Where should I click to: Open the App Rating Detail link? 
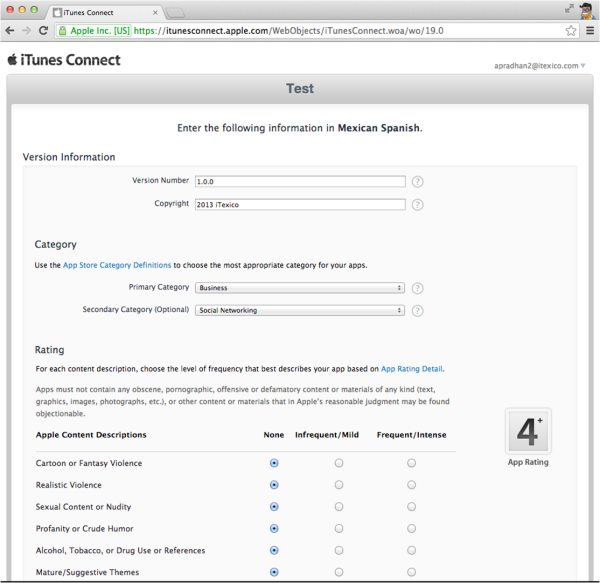tap(412, 369)
